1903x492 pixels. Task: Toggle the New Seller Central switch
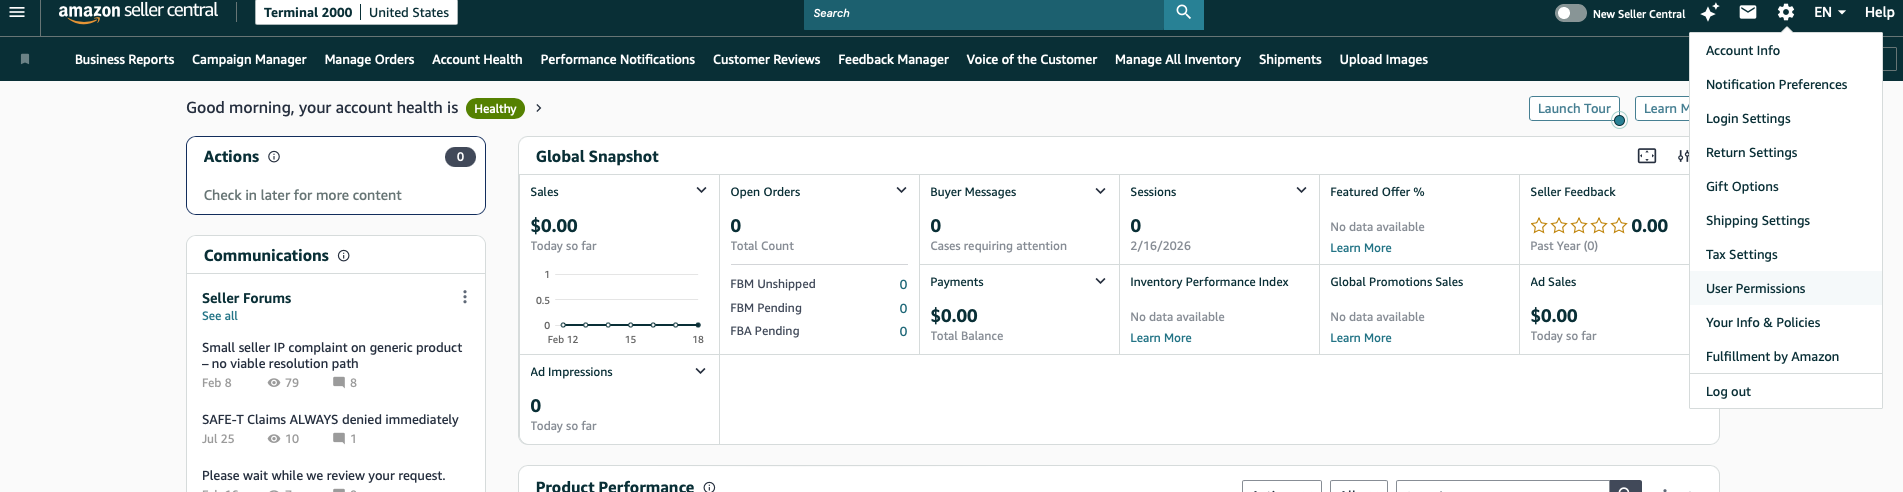pyautogui.click(x=1570, y=13)
